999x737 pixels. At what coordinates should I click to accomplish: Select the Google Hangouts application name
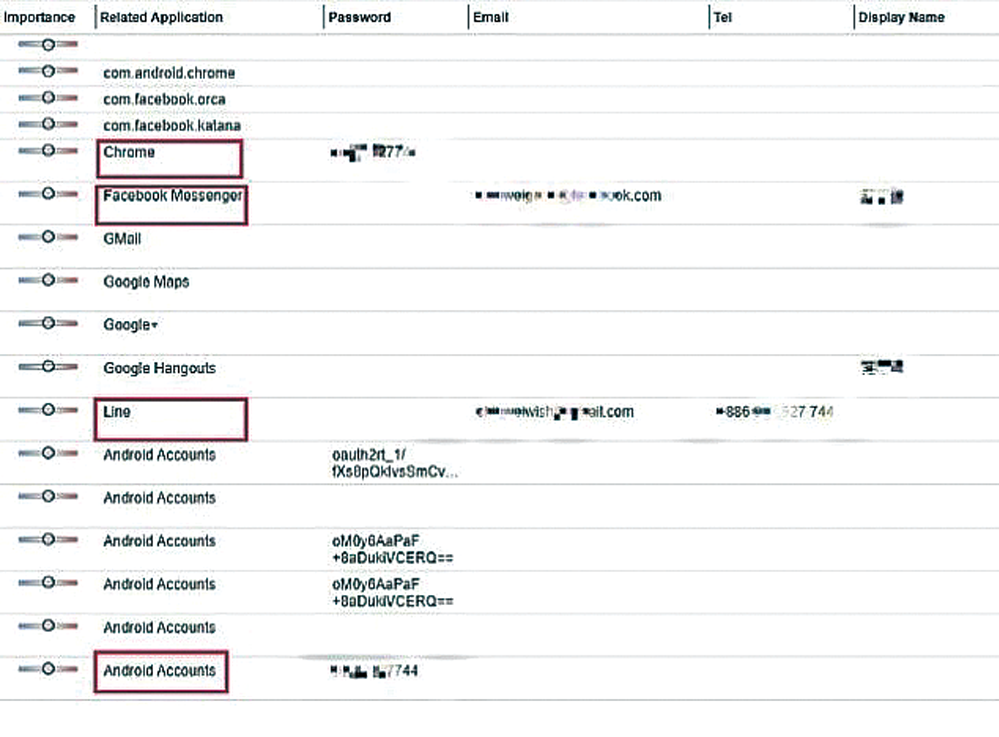click(x=159, y=368)
